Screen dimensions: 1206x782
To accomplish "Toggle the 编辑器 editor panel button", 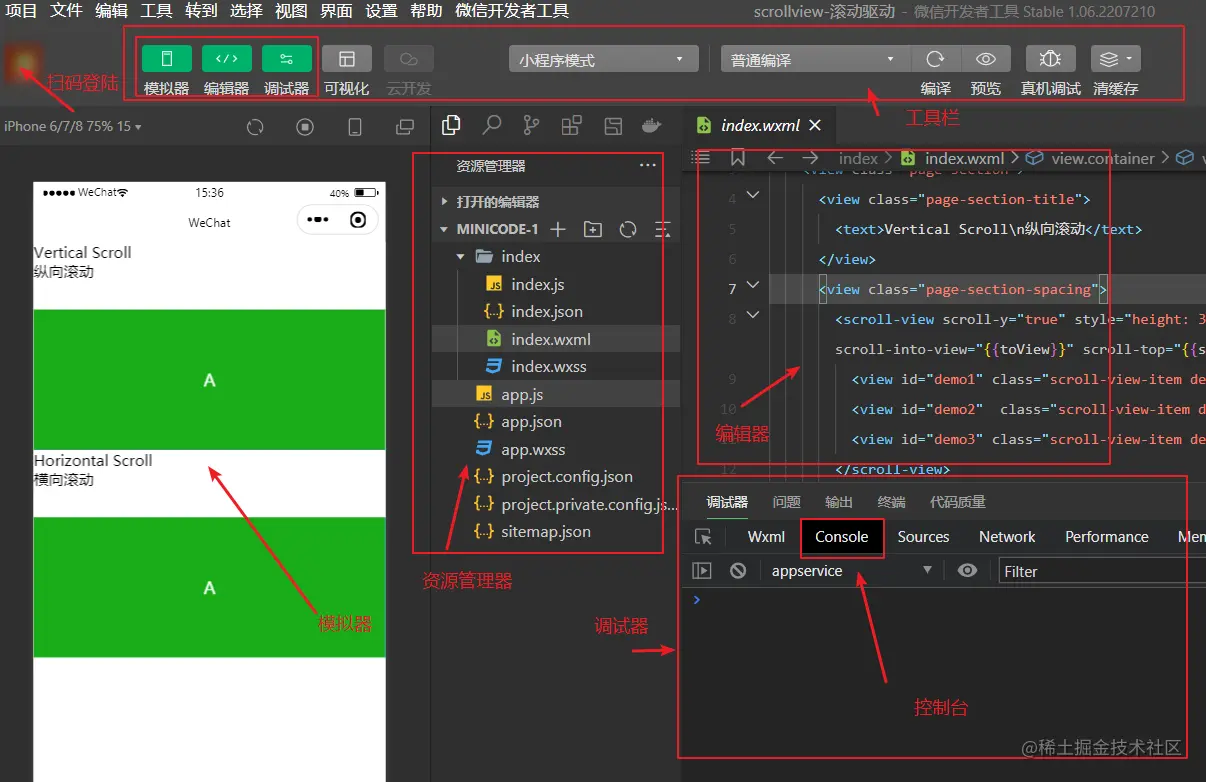I will coord(227,59).
